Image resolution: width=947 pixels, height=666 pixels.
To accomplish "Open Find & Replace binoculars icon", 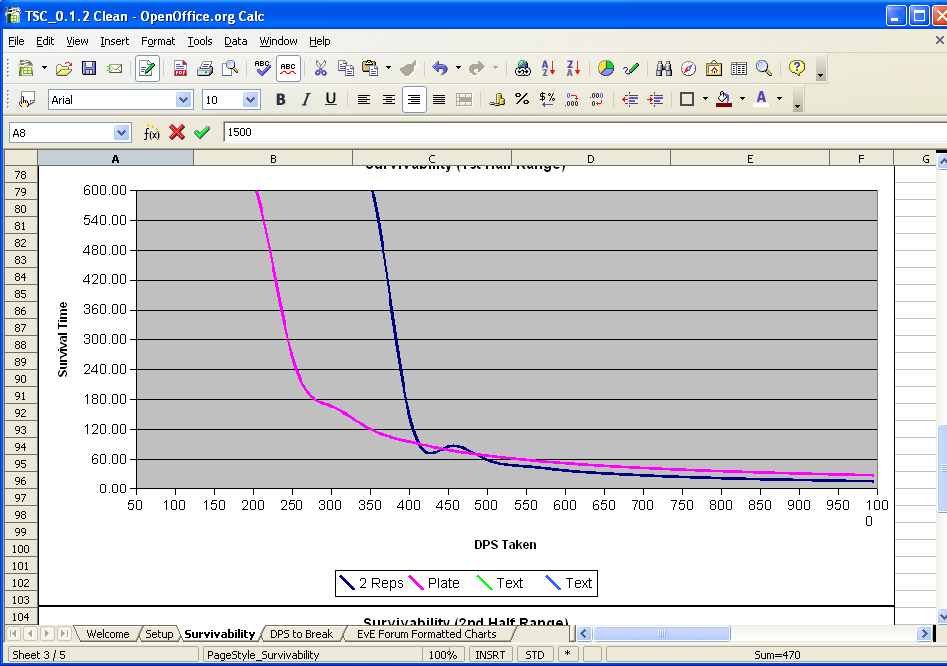I will [x=663, y=69].
